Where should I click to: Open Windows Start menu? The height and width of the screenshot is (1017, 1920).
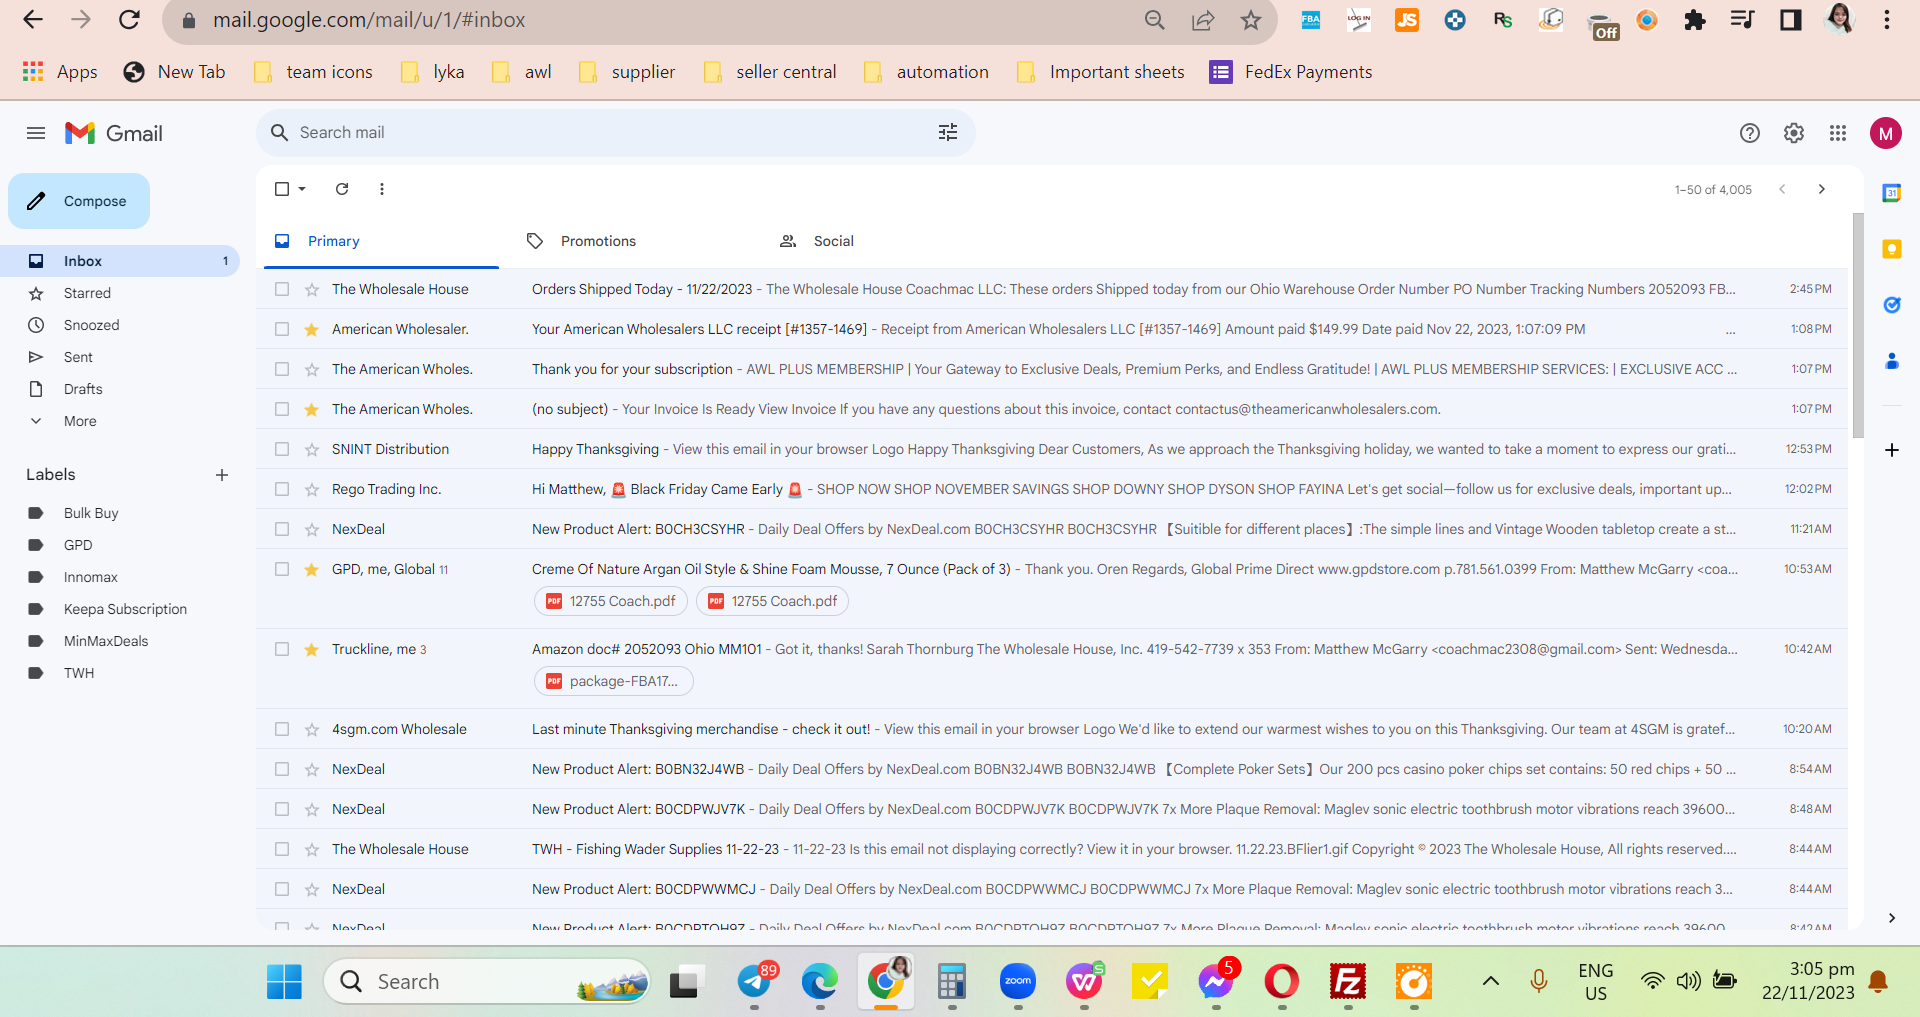coord(284,982)
